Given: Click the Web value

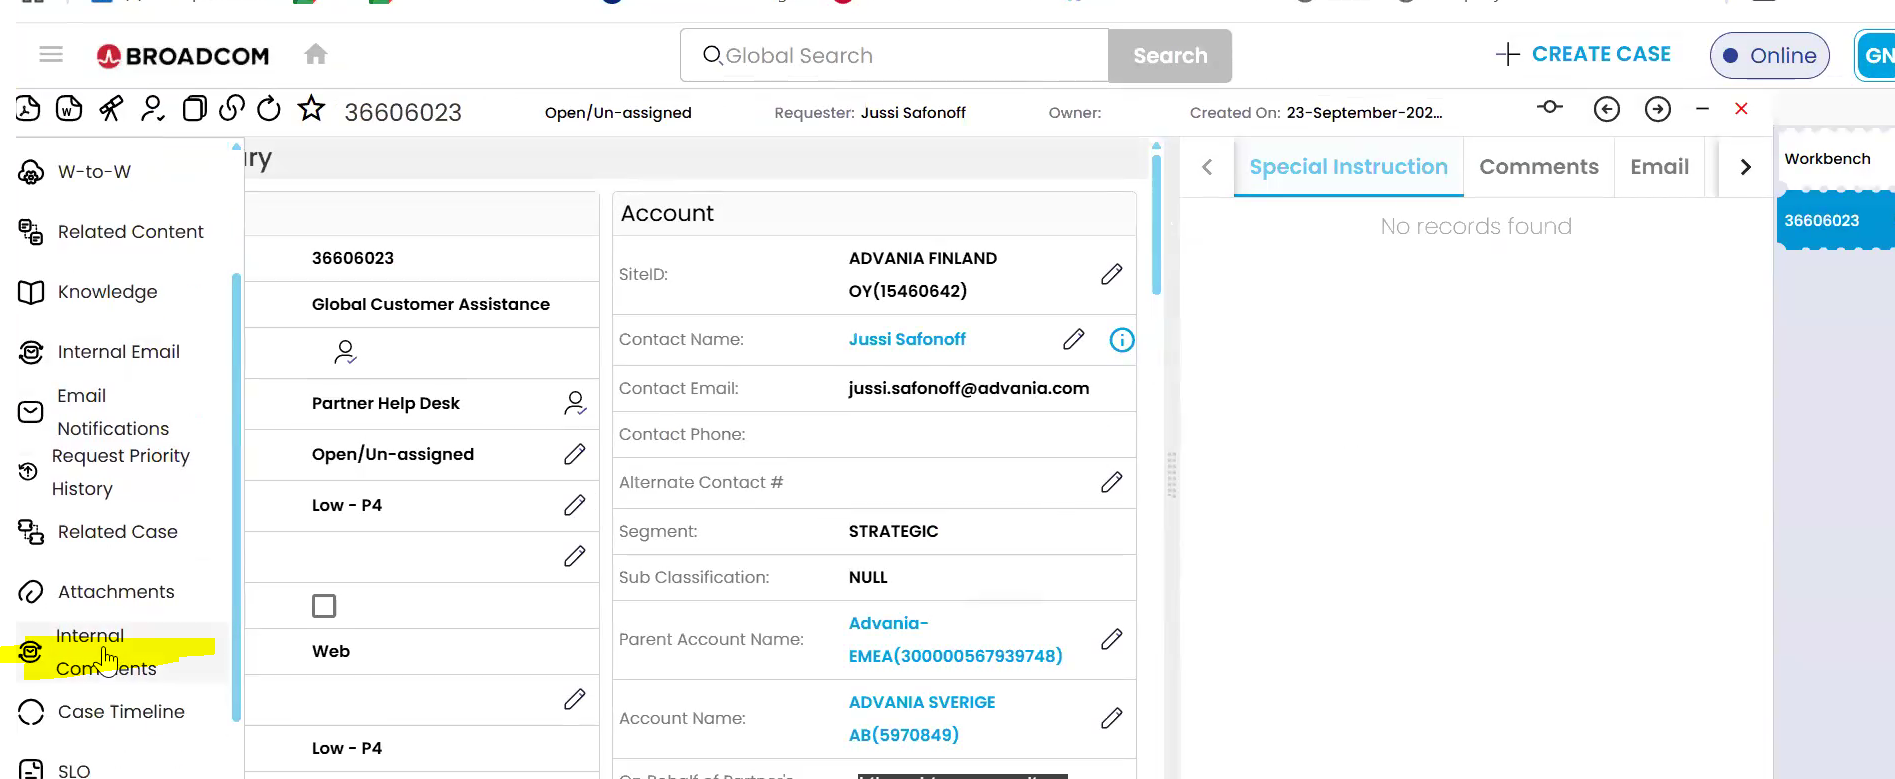Looking at the screenshot, I should pyautogui.click(x=331, y=651).
